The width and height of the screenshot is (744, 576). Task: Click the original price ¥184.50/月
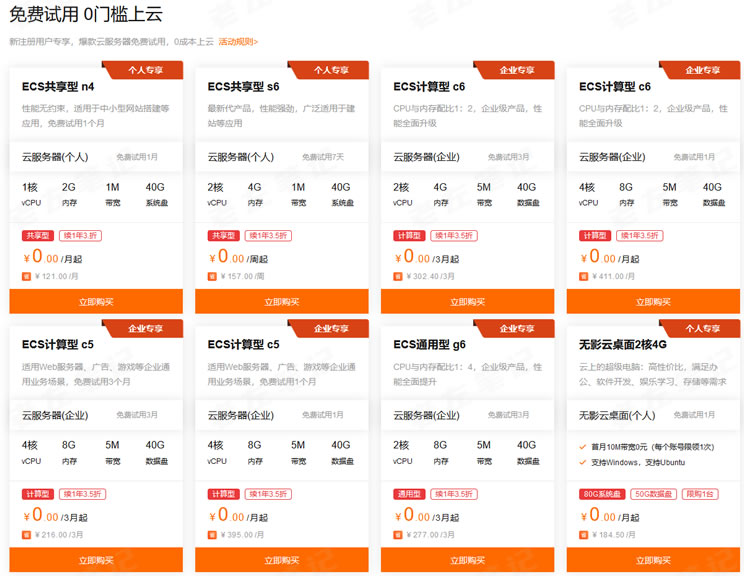point(614,535)
